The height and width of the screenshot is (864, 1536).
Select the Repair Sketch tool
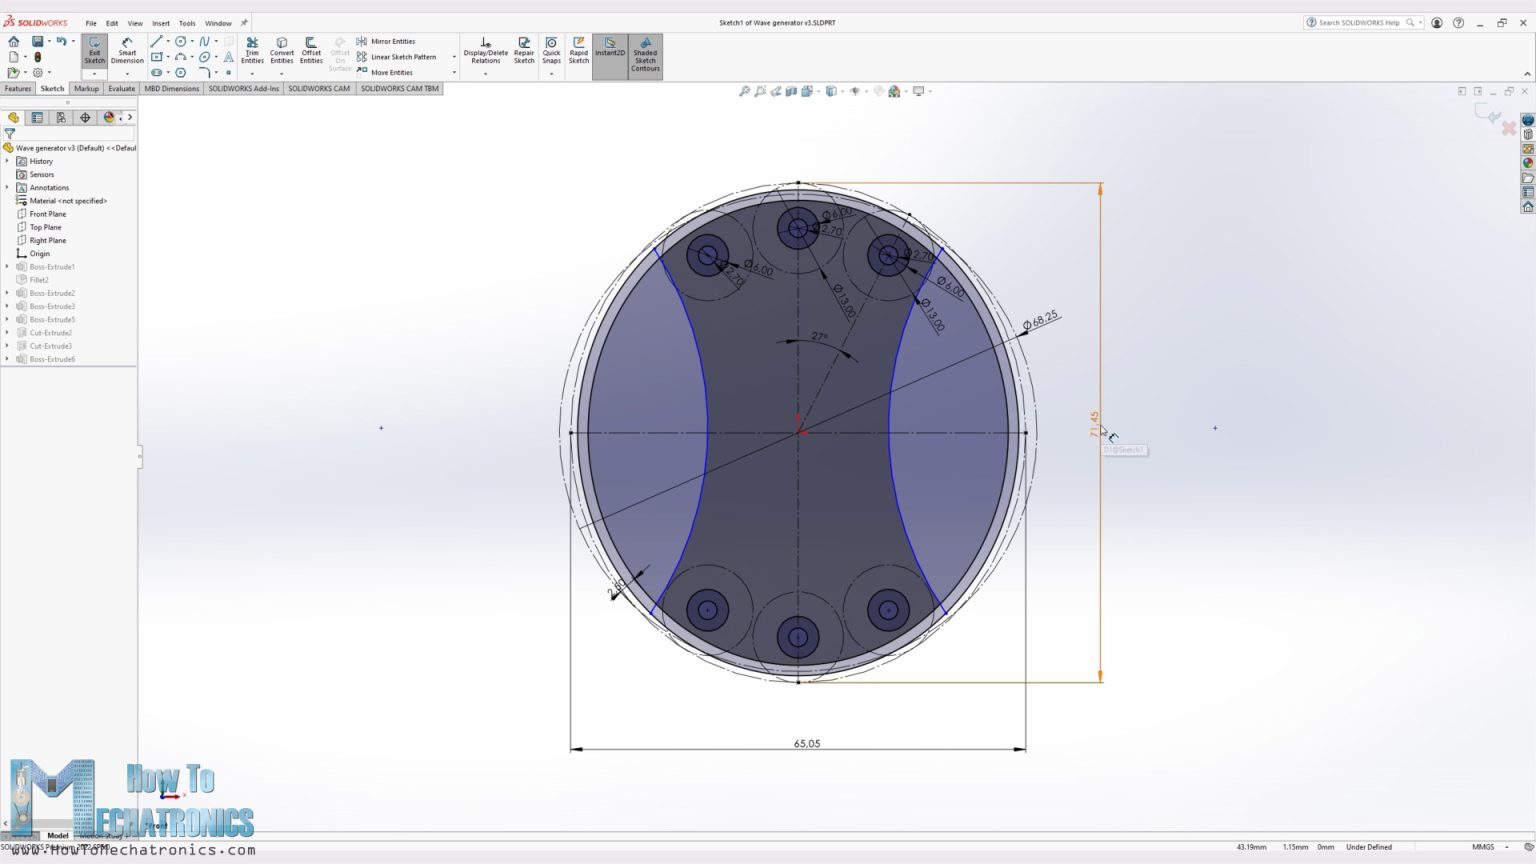pyautogui.click(x=524, y=50)
